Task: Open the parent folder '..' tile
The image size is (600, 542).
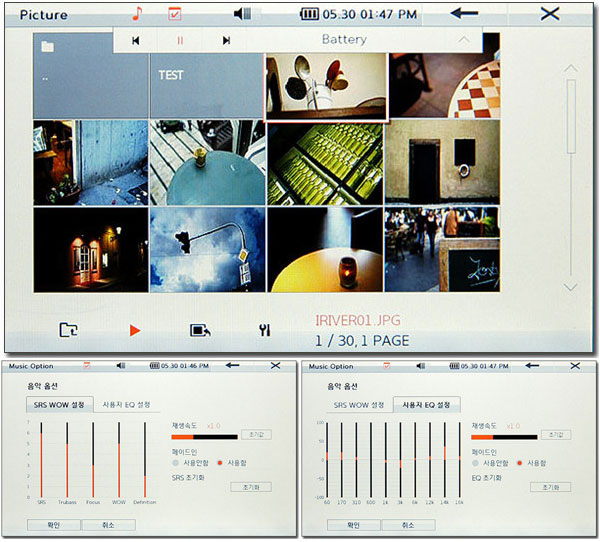Action: [91, 76]
